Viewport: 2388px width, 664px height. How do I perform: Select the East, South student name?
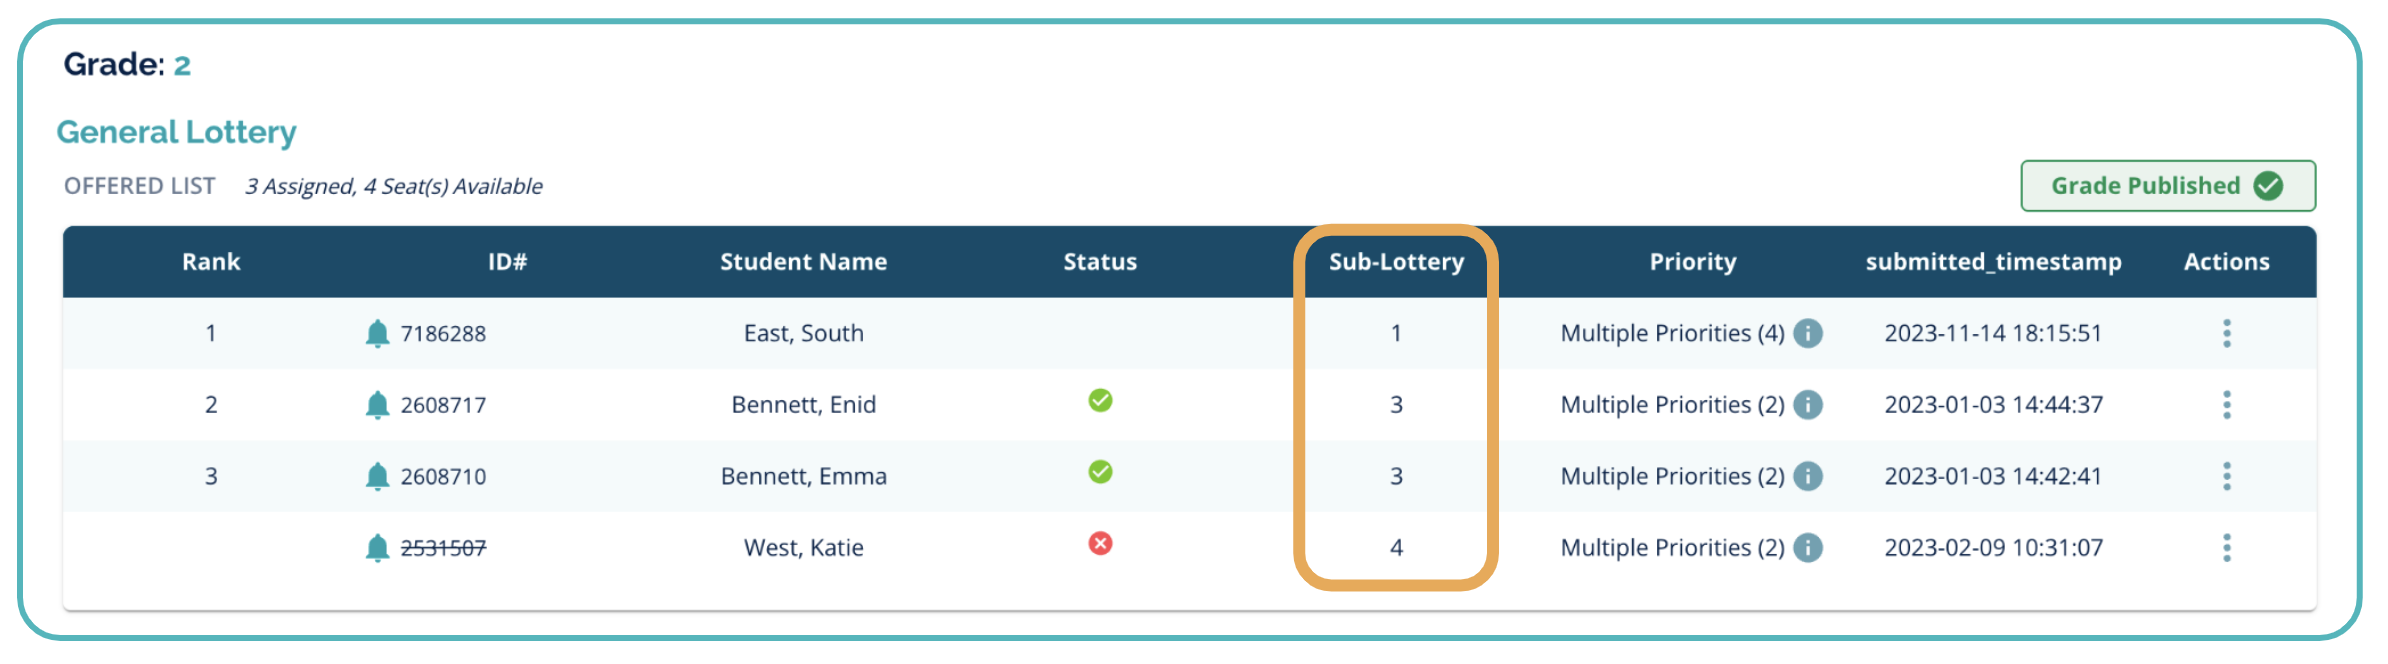[x=803, y=333]
